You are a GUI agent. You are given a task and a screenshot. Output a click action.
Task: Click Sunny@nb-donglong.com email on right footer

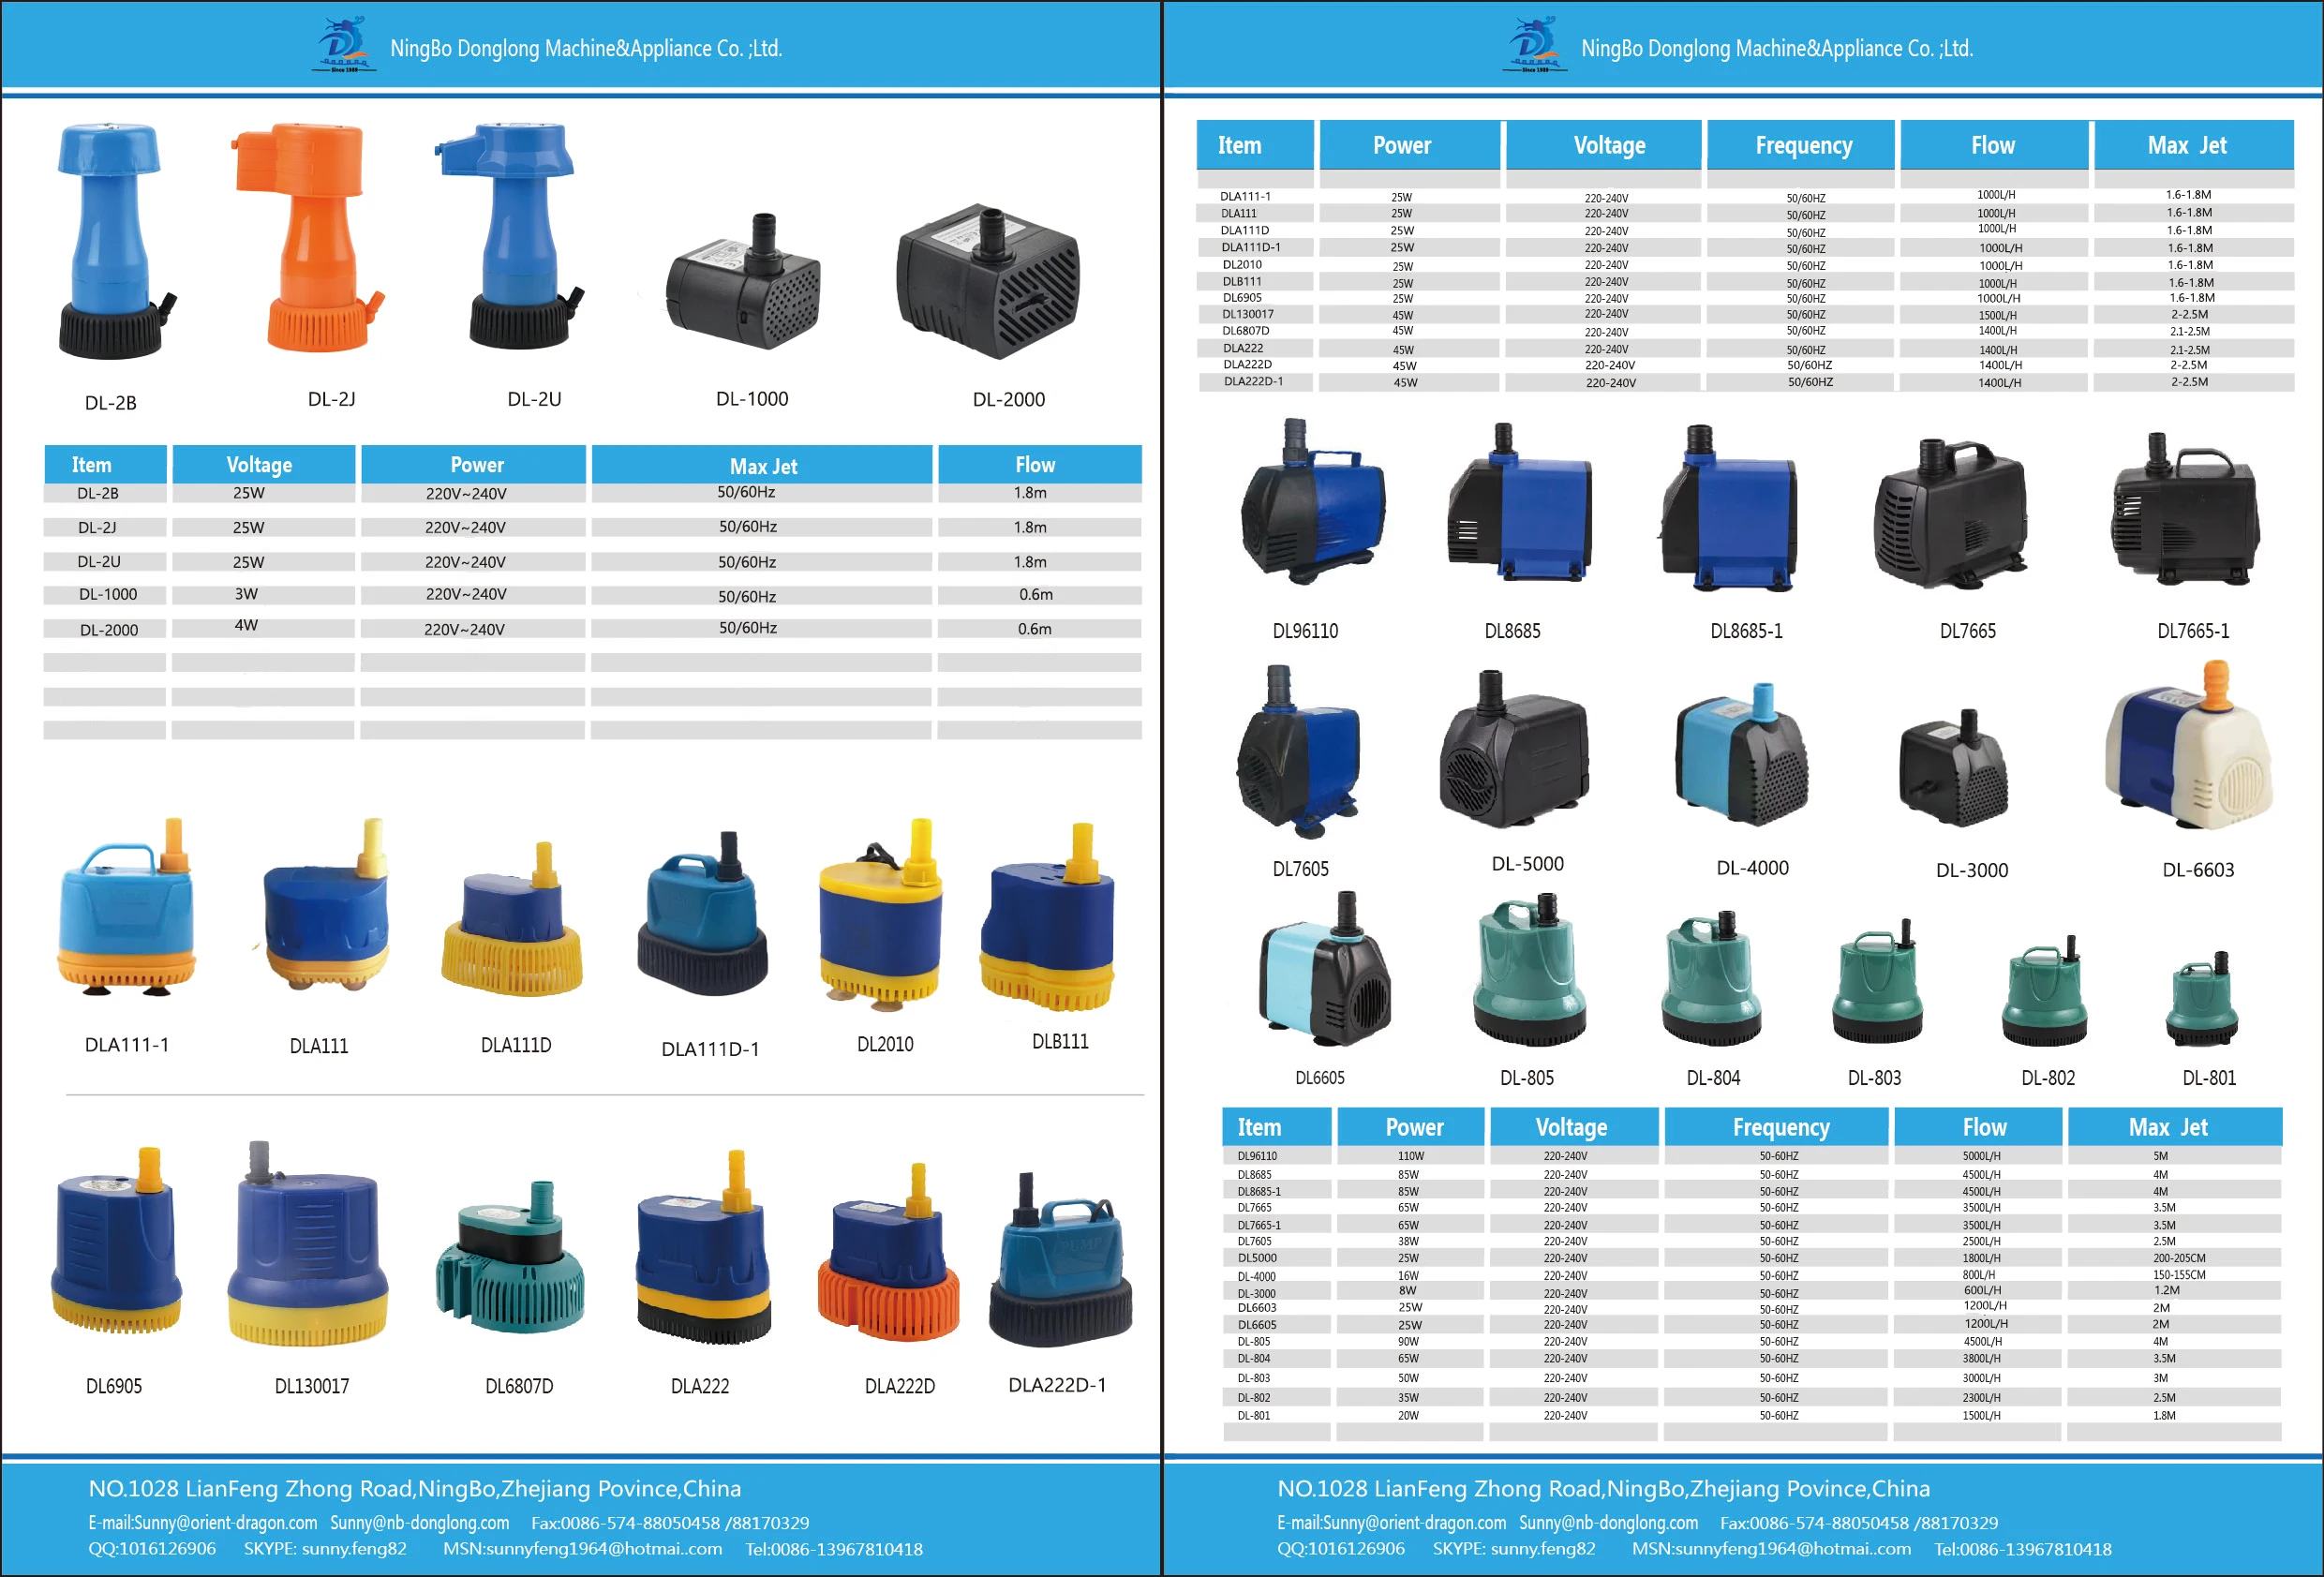tap(1608, 1523)
